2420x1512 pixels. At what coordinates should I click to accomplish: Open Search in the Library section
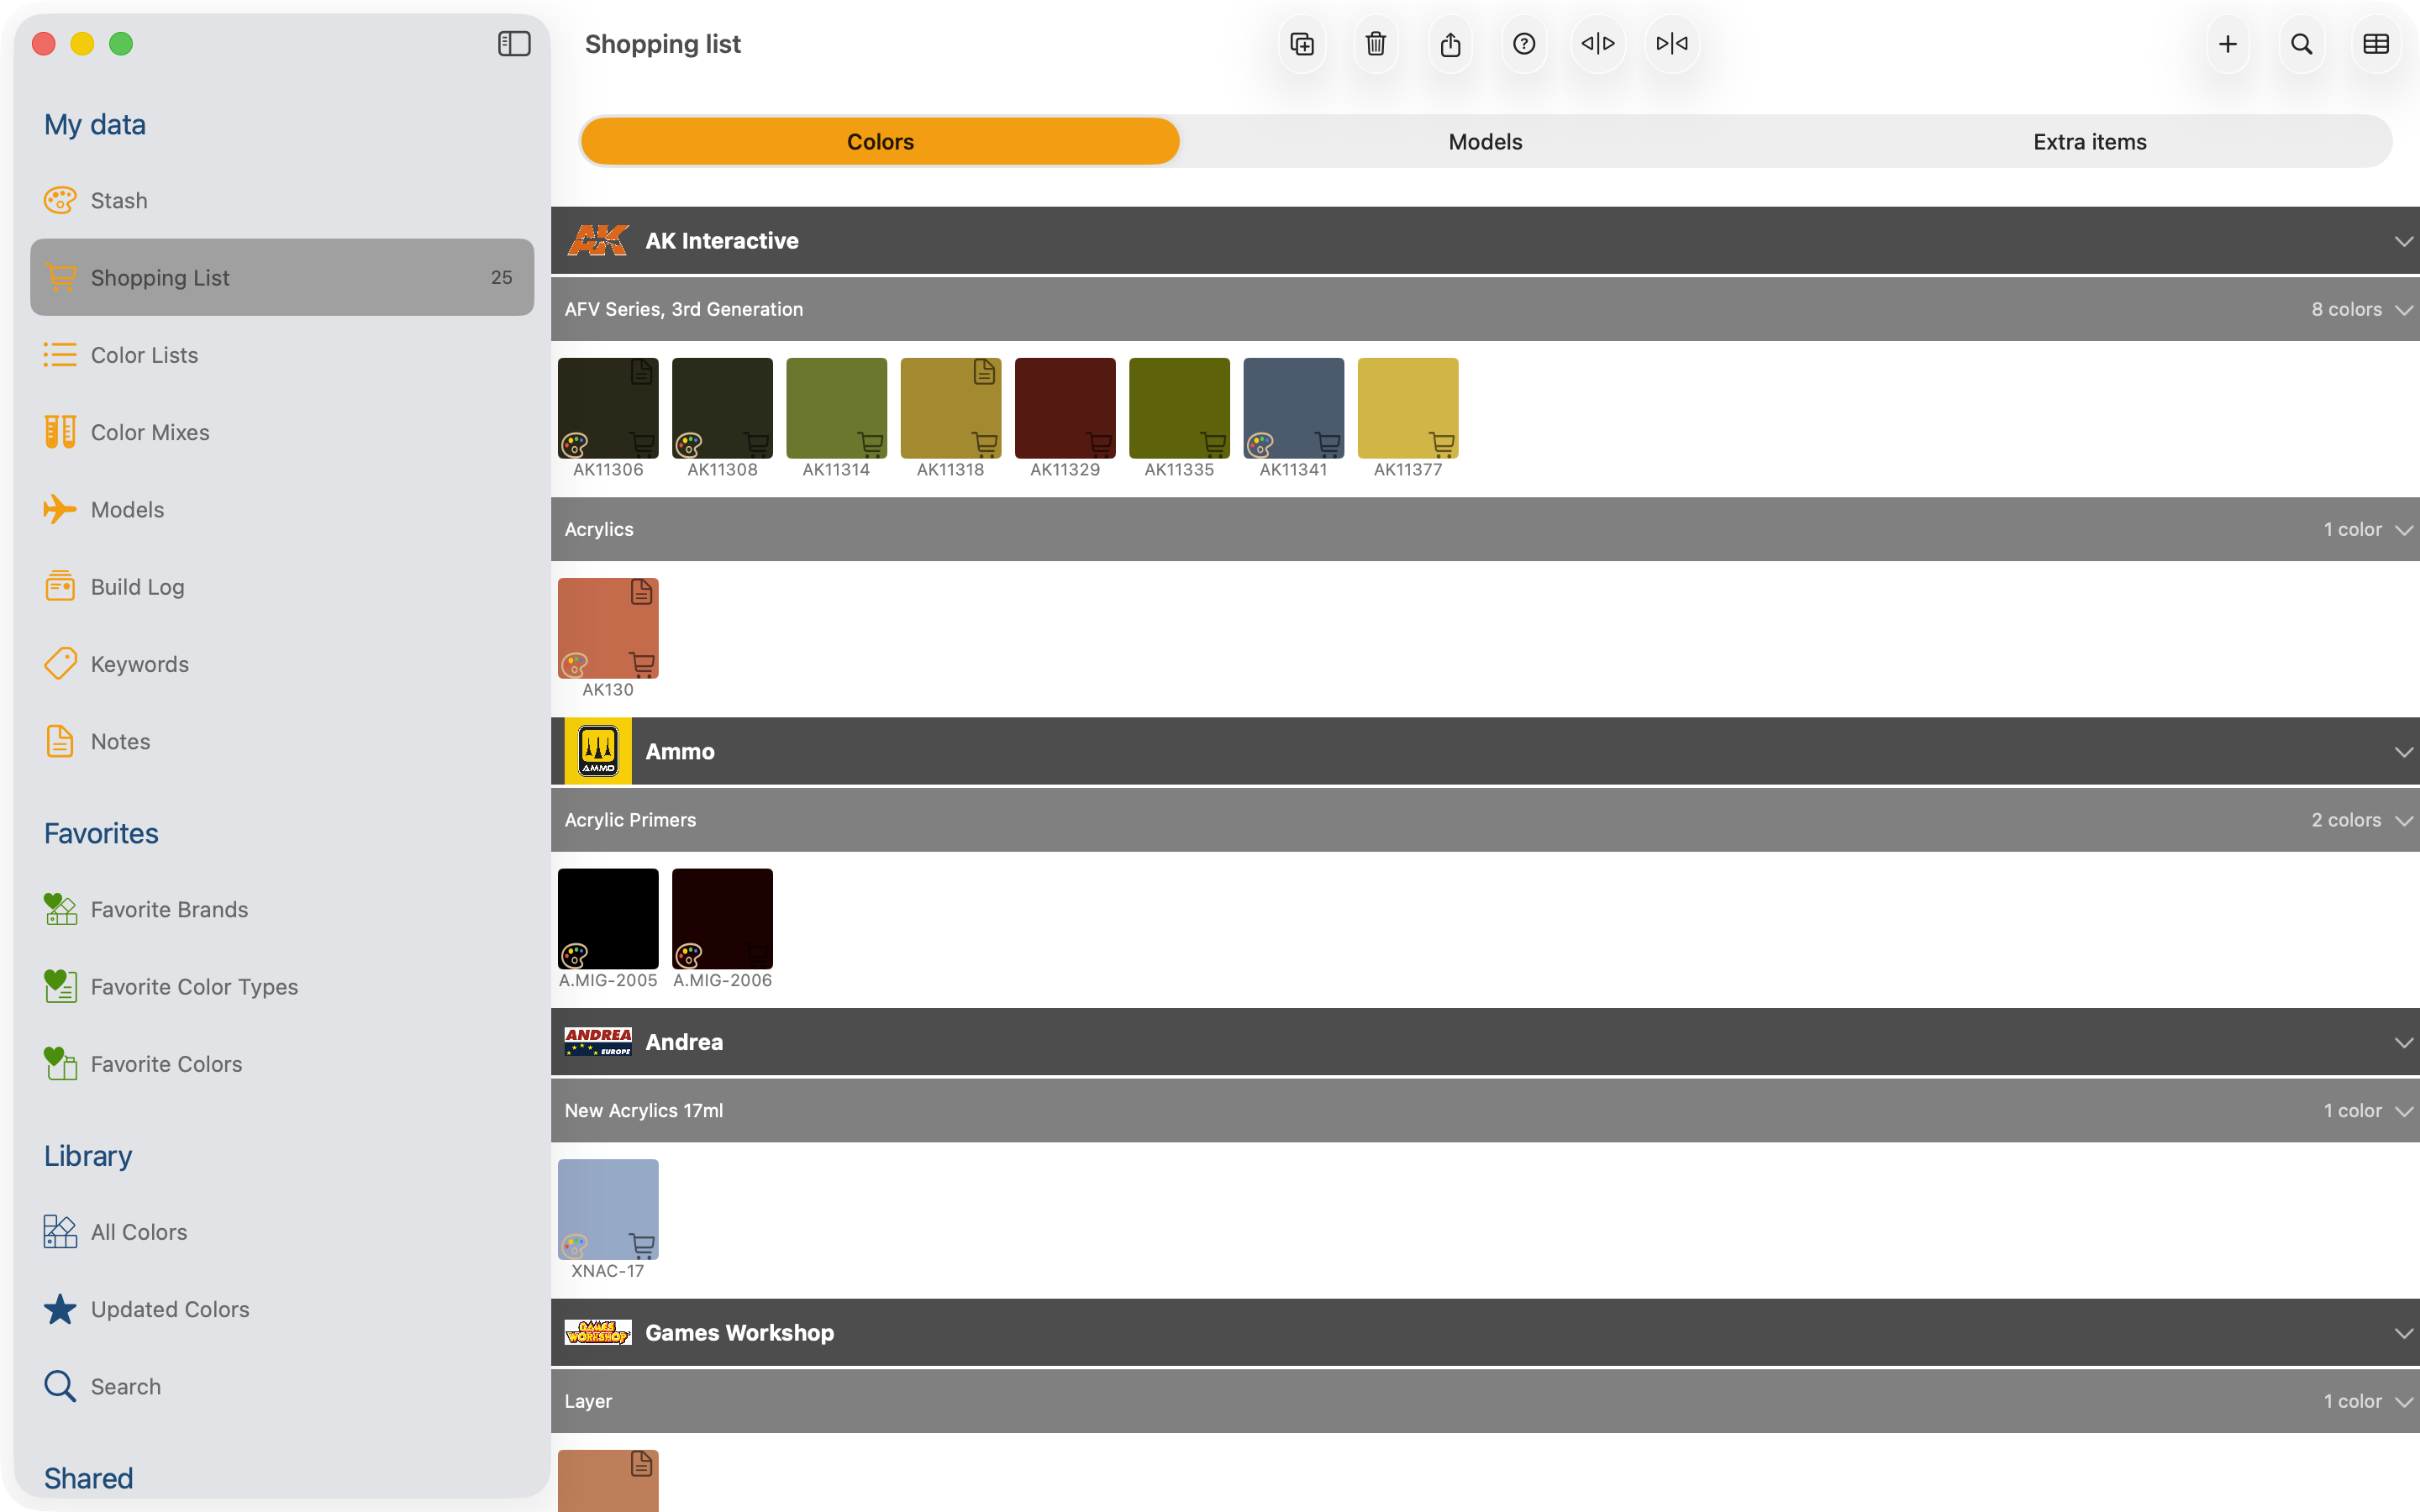(282, 1387)
